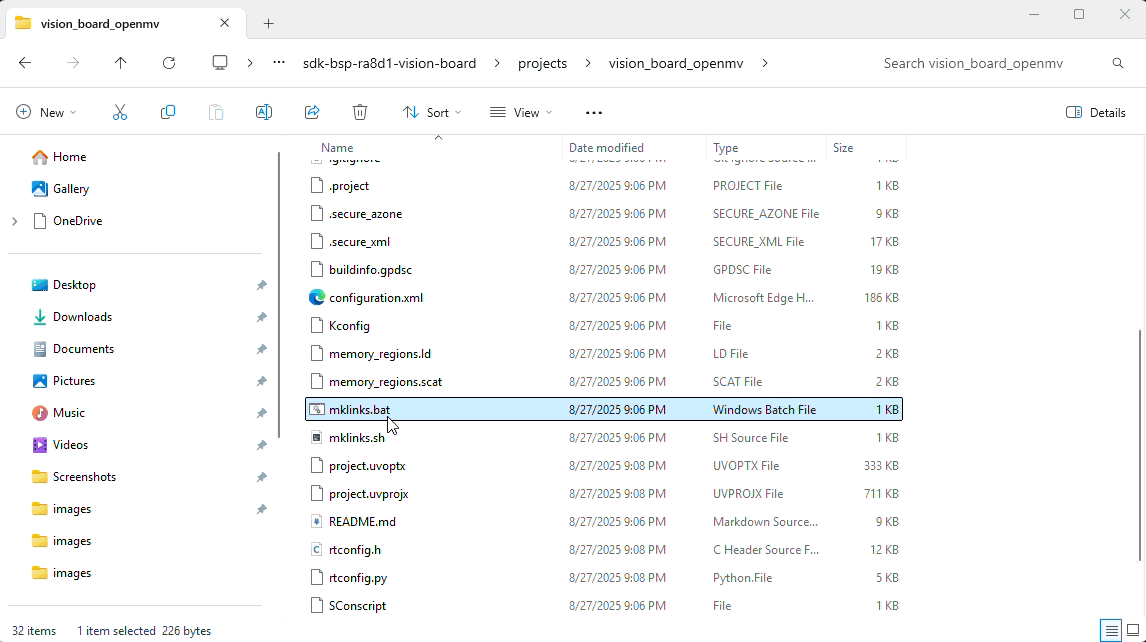Open the View dropdown menu
This screenshot has width=1146, height=642.
pyautogui.click(x=521, y=113)
